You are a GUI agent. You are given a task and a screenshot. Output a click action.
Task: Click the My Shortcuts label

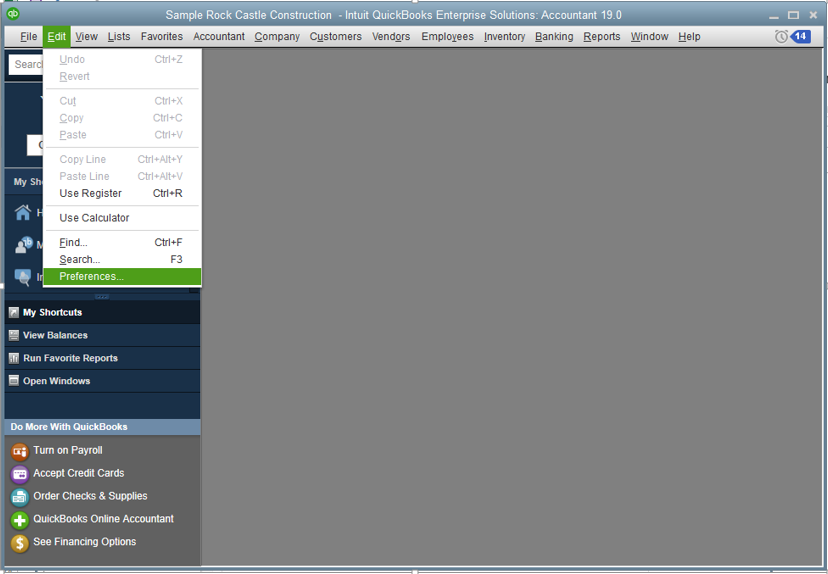(52, 313)
